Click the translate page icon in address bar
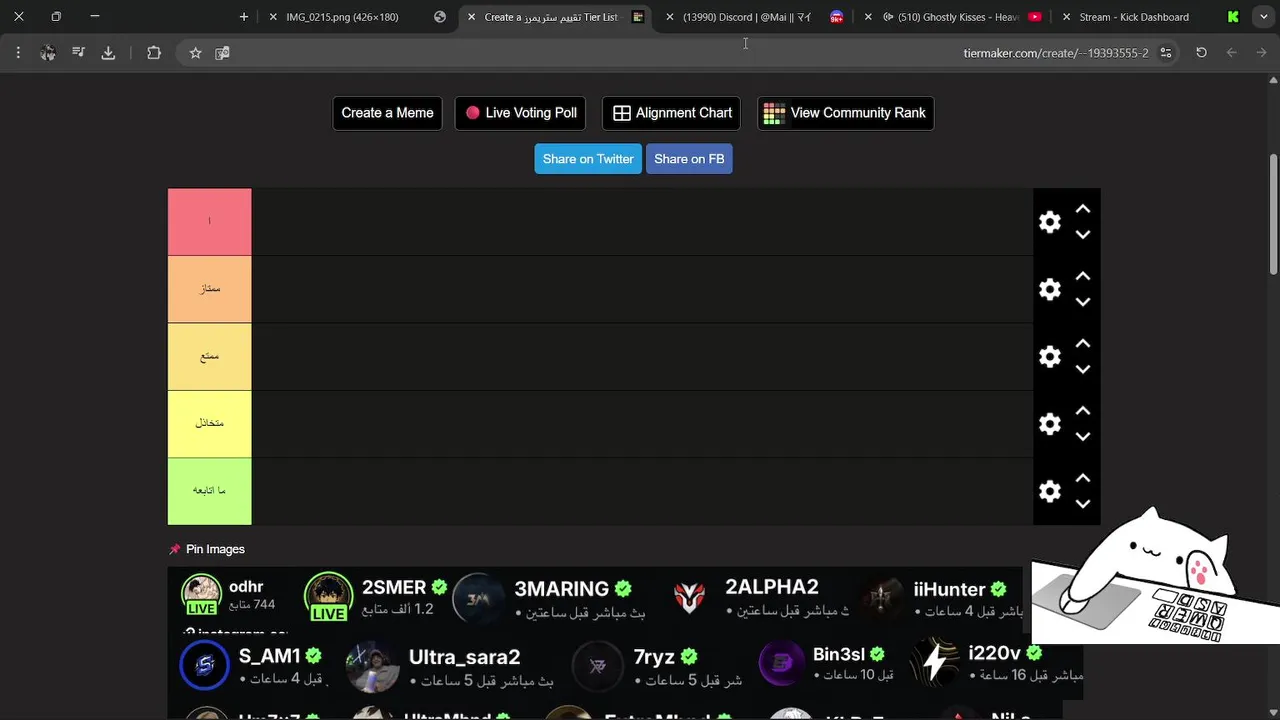Viewport: 1280px width, 720px height. [222, 53]
